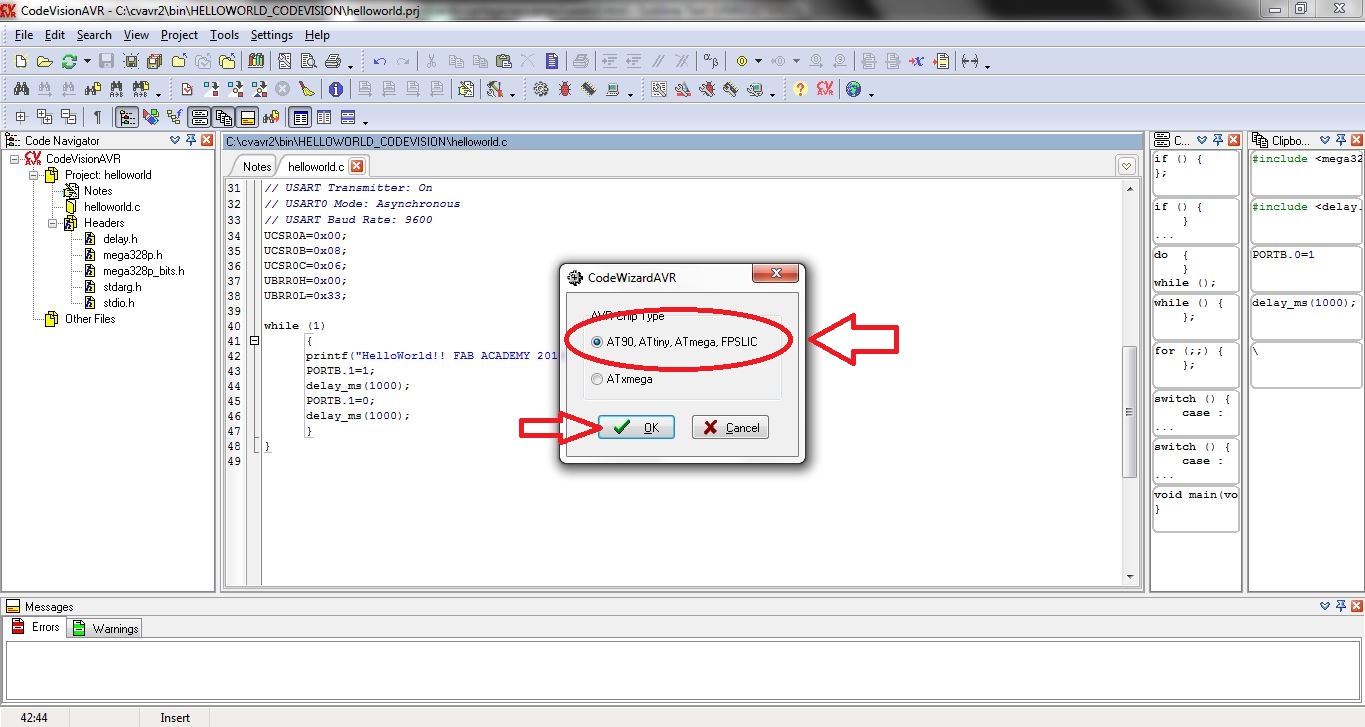Open the View menu
The height and width of the screenshot is (727, 1365).
(x=136, y=35)
